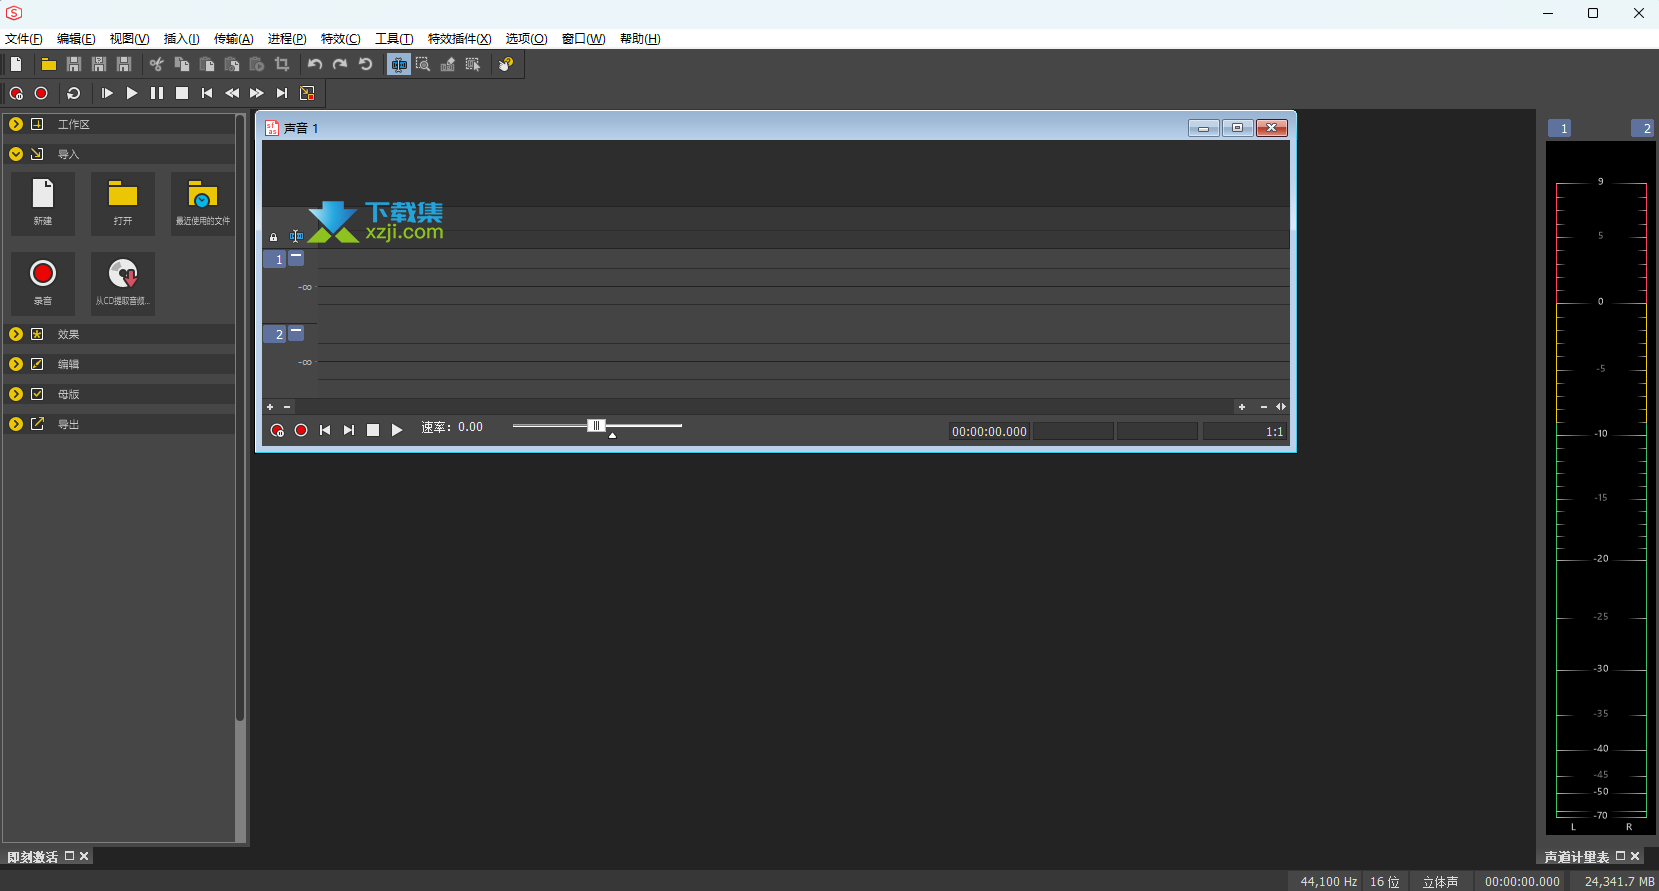This screenshot has height=891, width=1659.
Task: Click the 速率 playback rate slider handle
Action: pos(596,426)
